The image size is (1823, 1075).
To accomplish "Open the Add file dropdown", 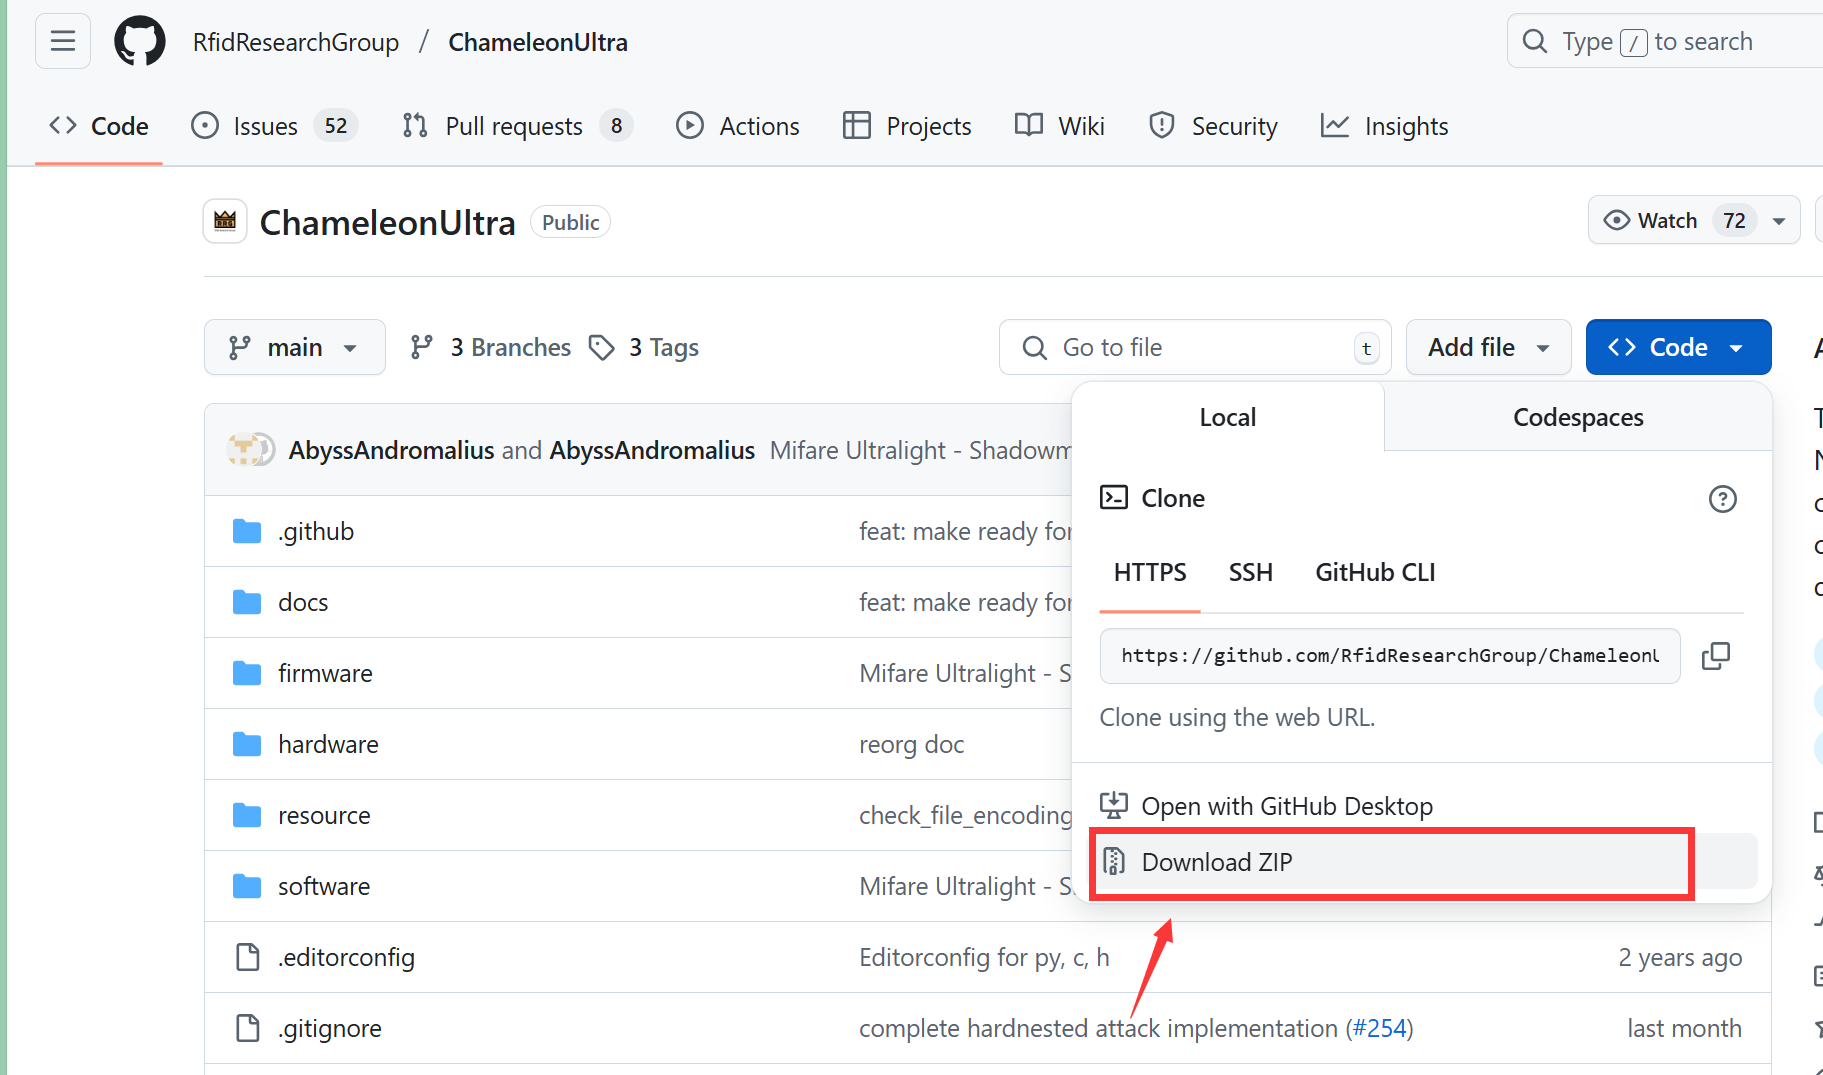I will point(1488,347).
